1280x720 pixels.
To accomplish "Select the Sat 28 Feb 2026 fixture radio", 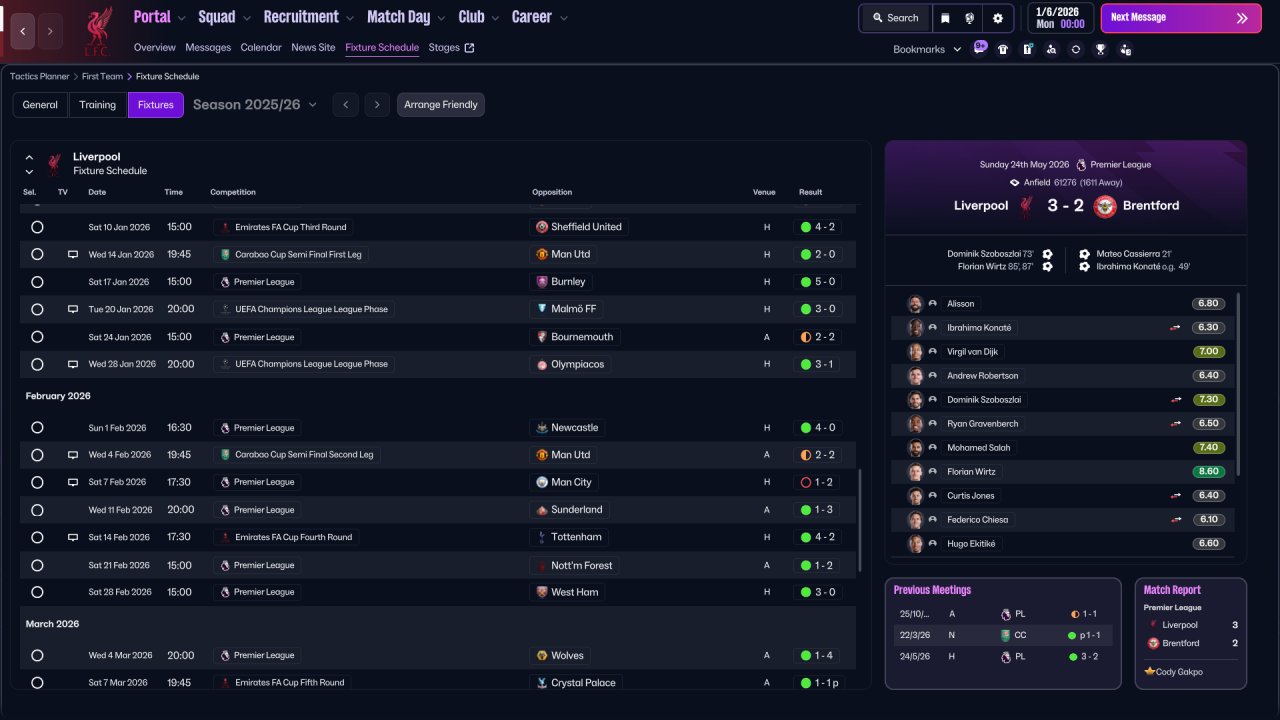I will coord(37,592).
